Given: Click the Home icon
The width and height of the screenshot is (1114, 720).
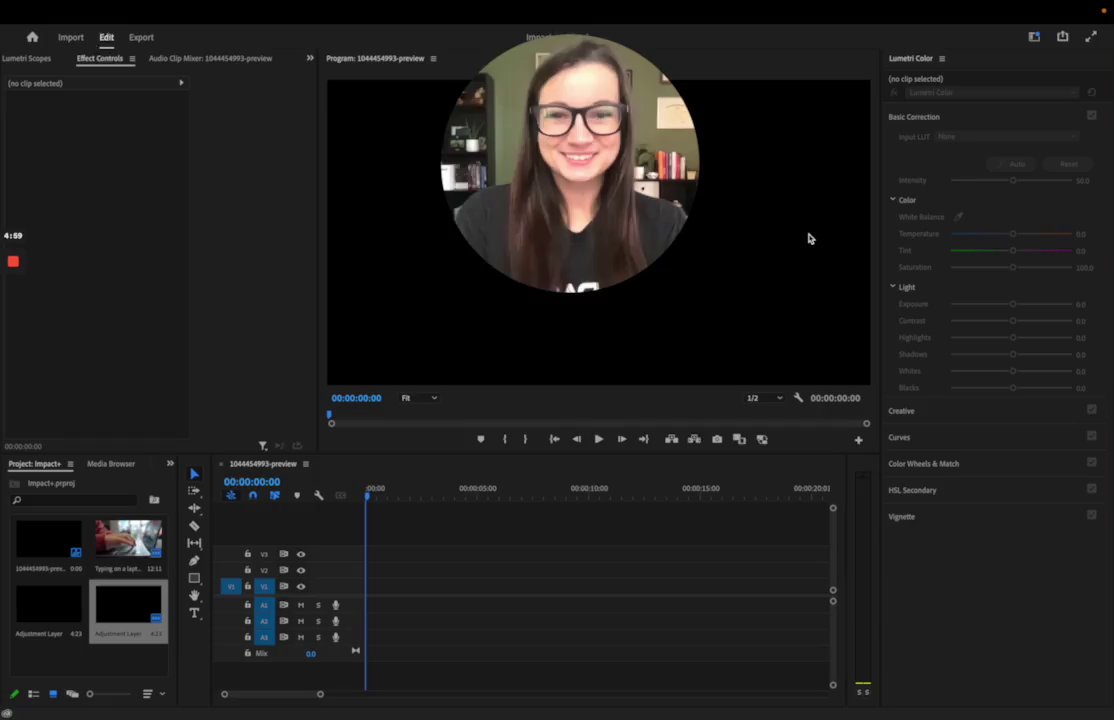Looking at the screenshot, I should coord(32,37).
